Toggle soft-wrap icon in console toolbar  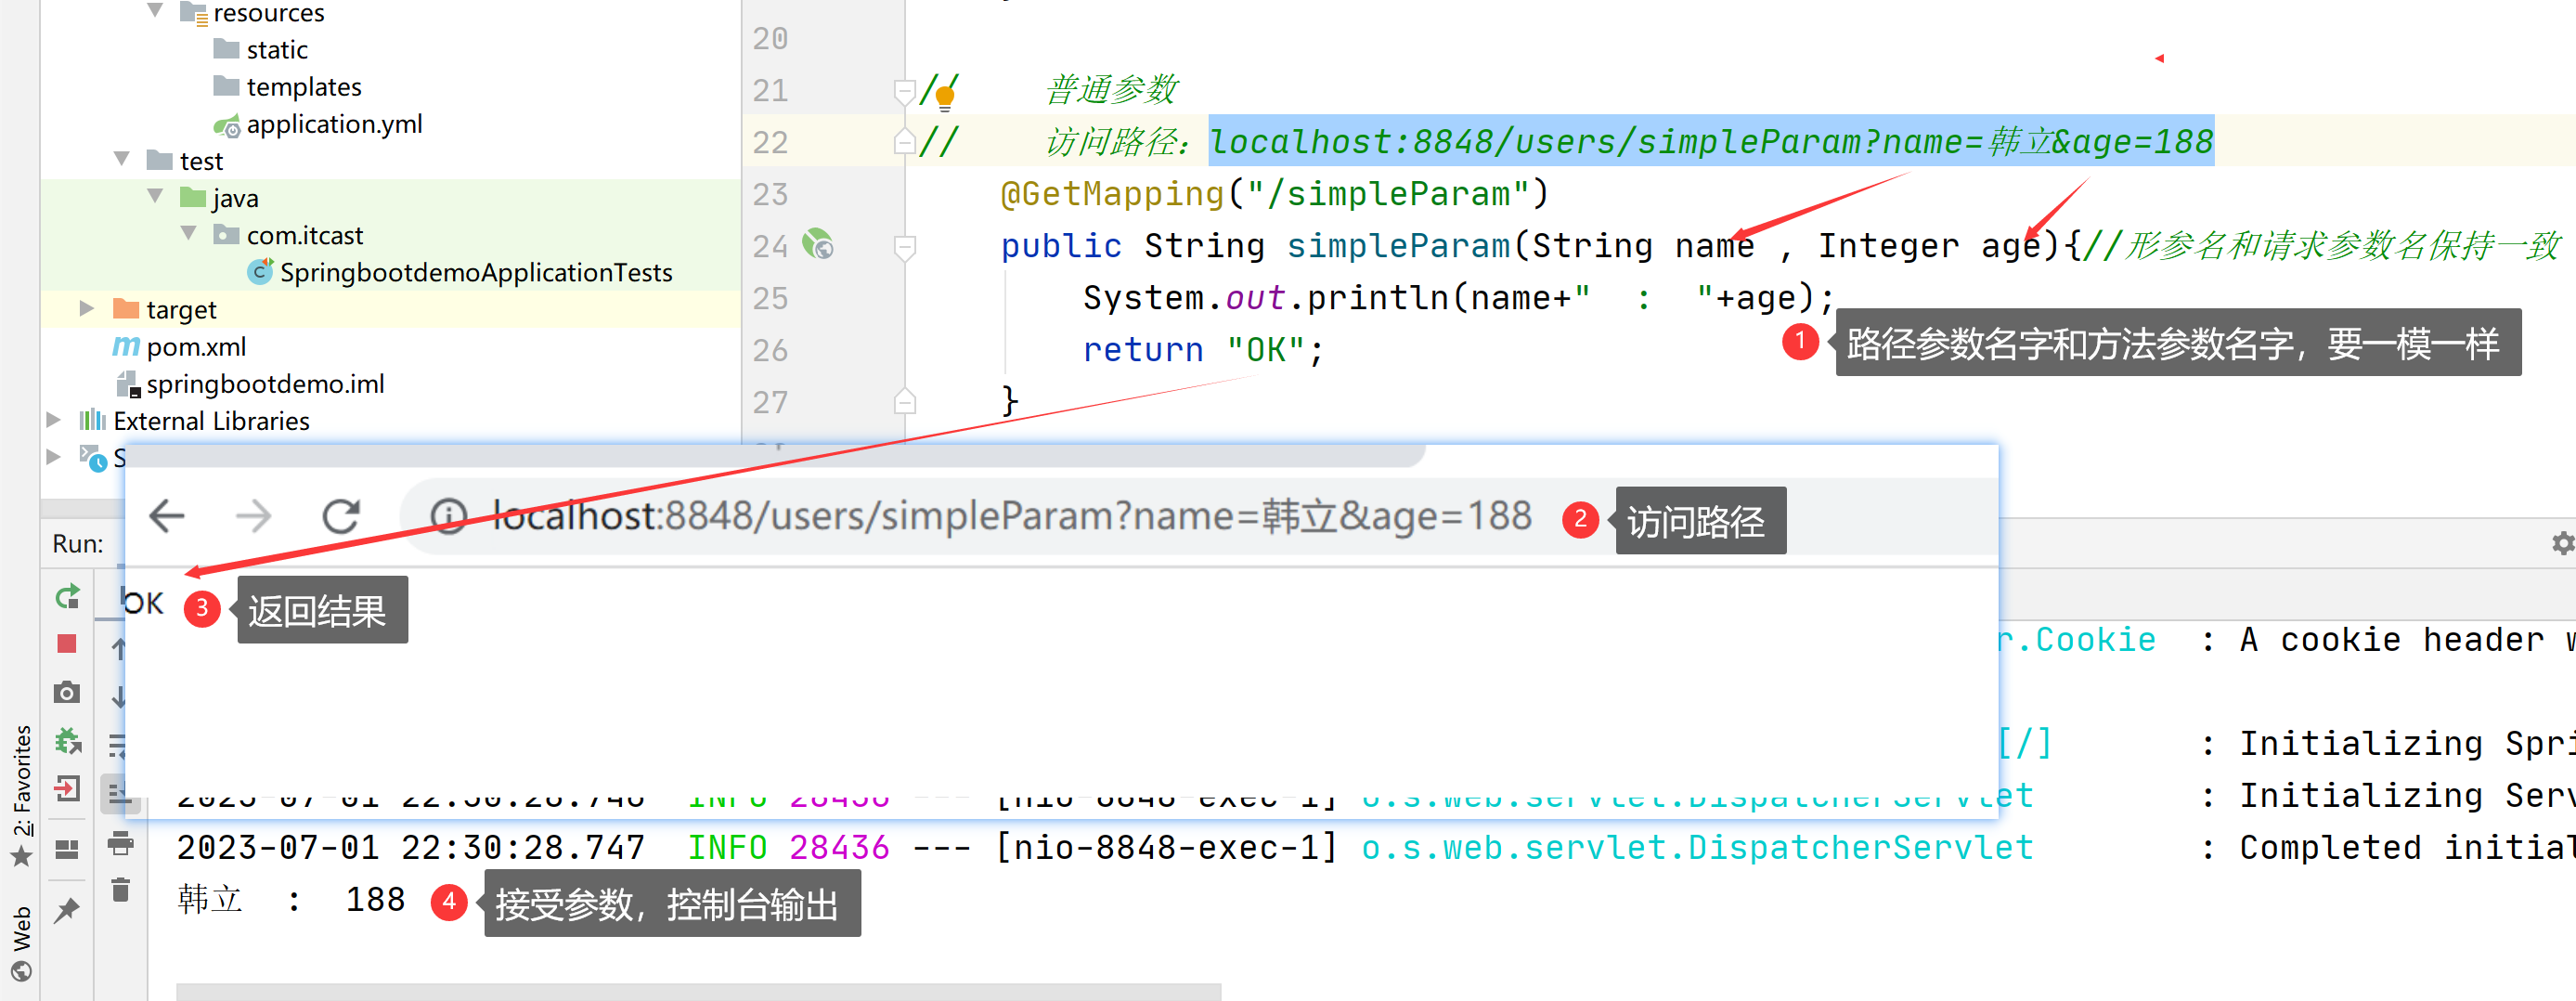(119, 745)
